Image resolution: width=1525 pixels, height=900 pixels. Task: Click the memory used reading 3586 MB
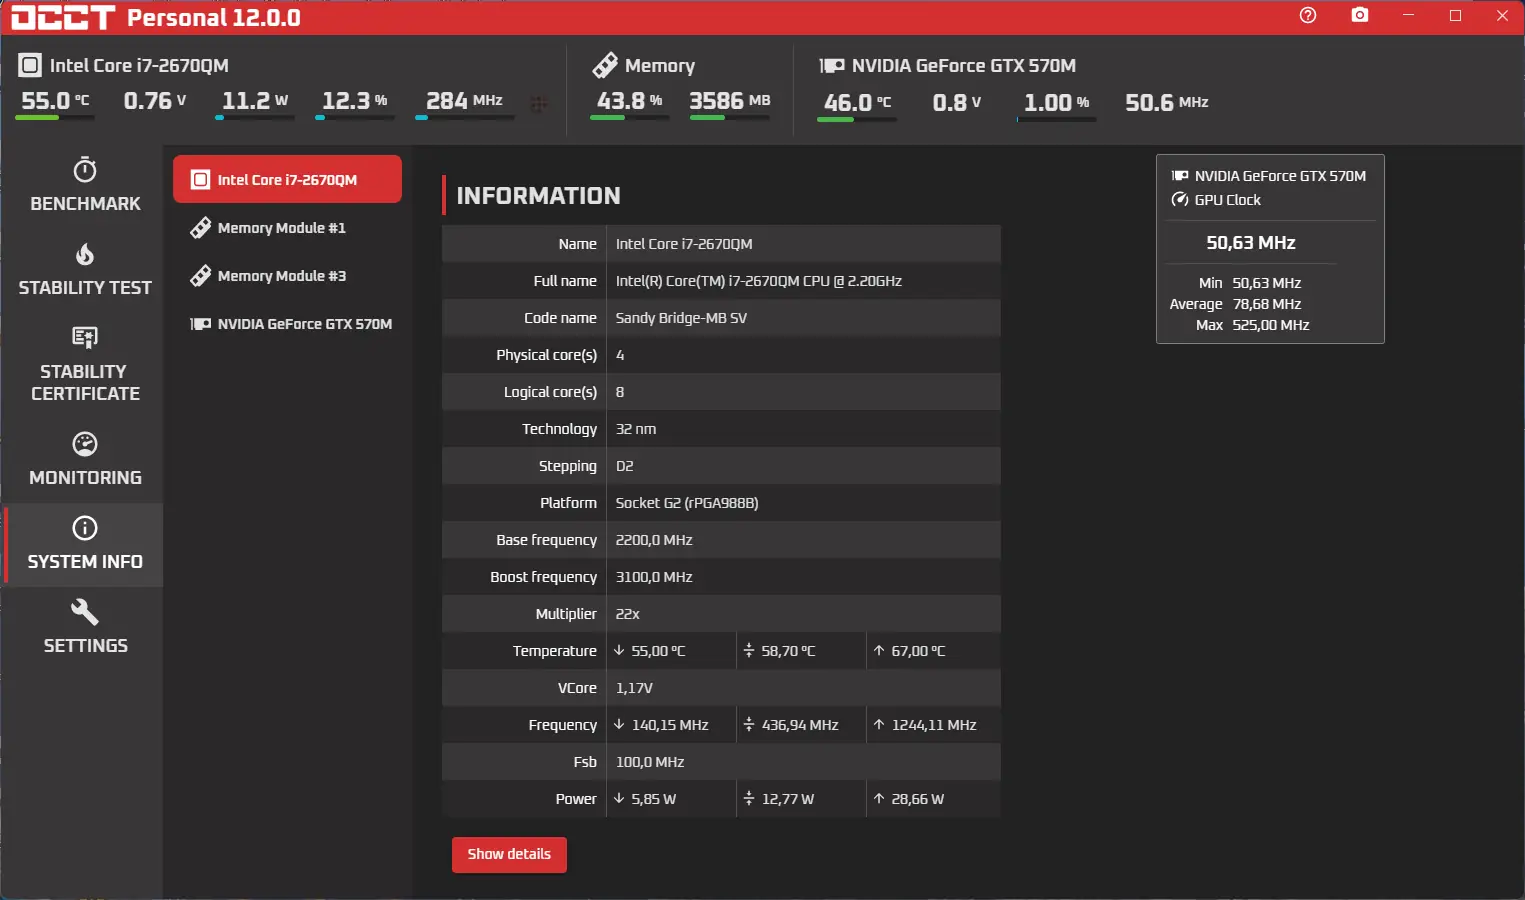(730, 101)
